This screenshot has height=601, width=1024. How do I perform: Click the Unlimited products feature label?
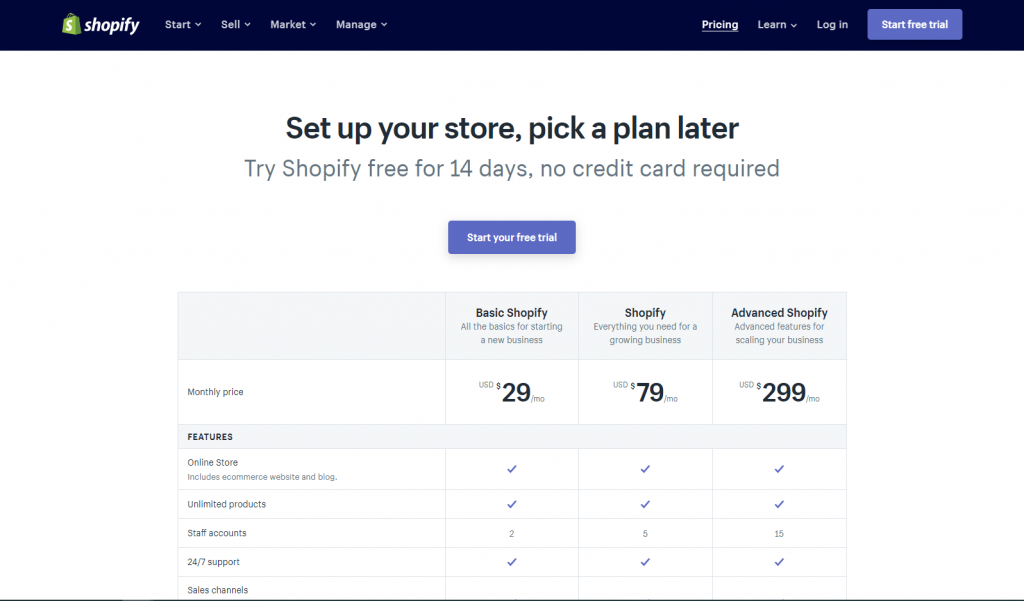227,504
